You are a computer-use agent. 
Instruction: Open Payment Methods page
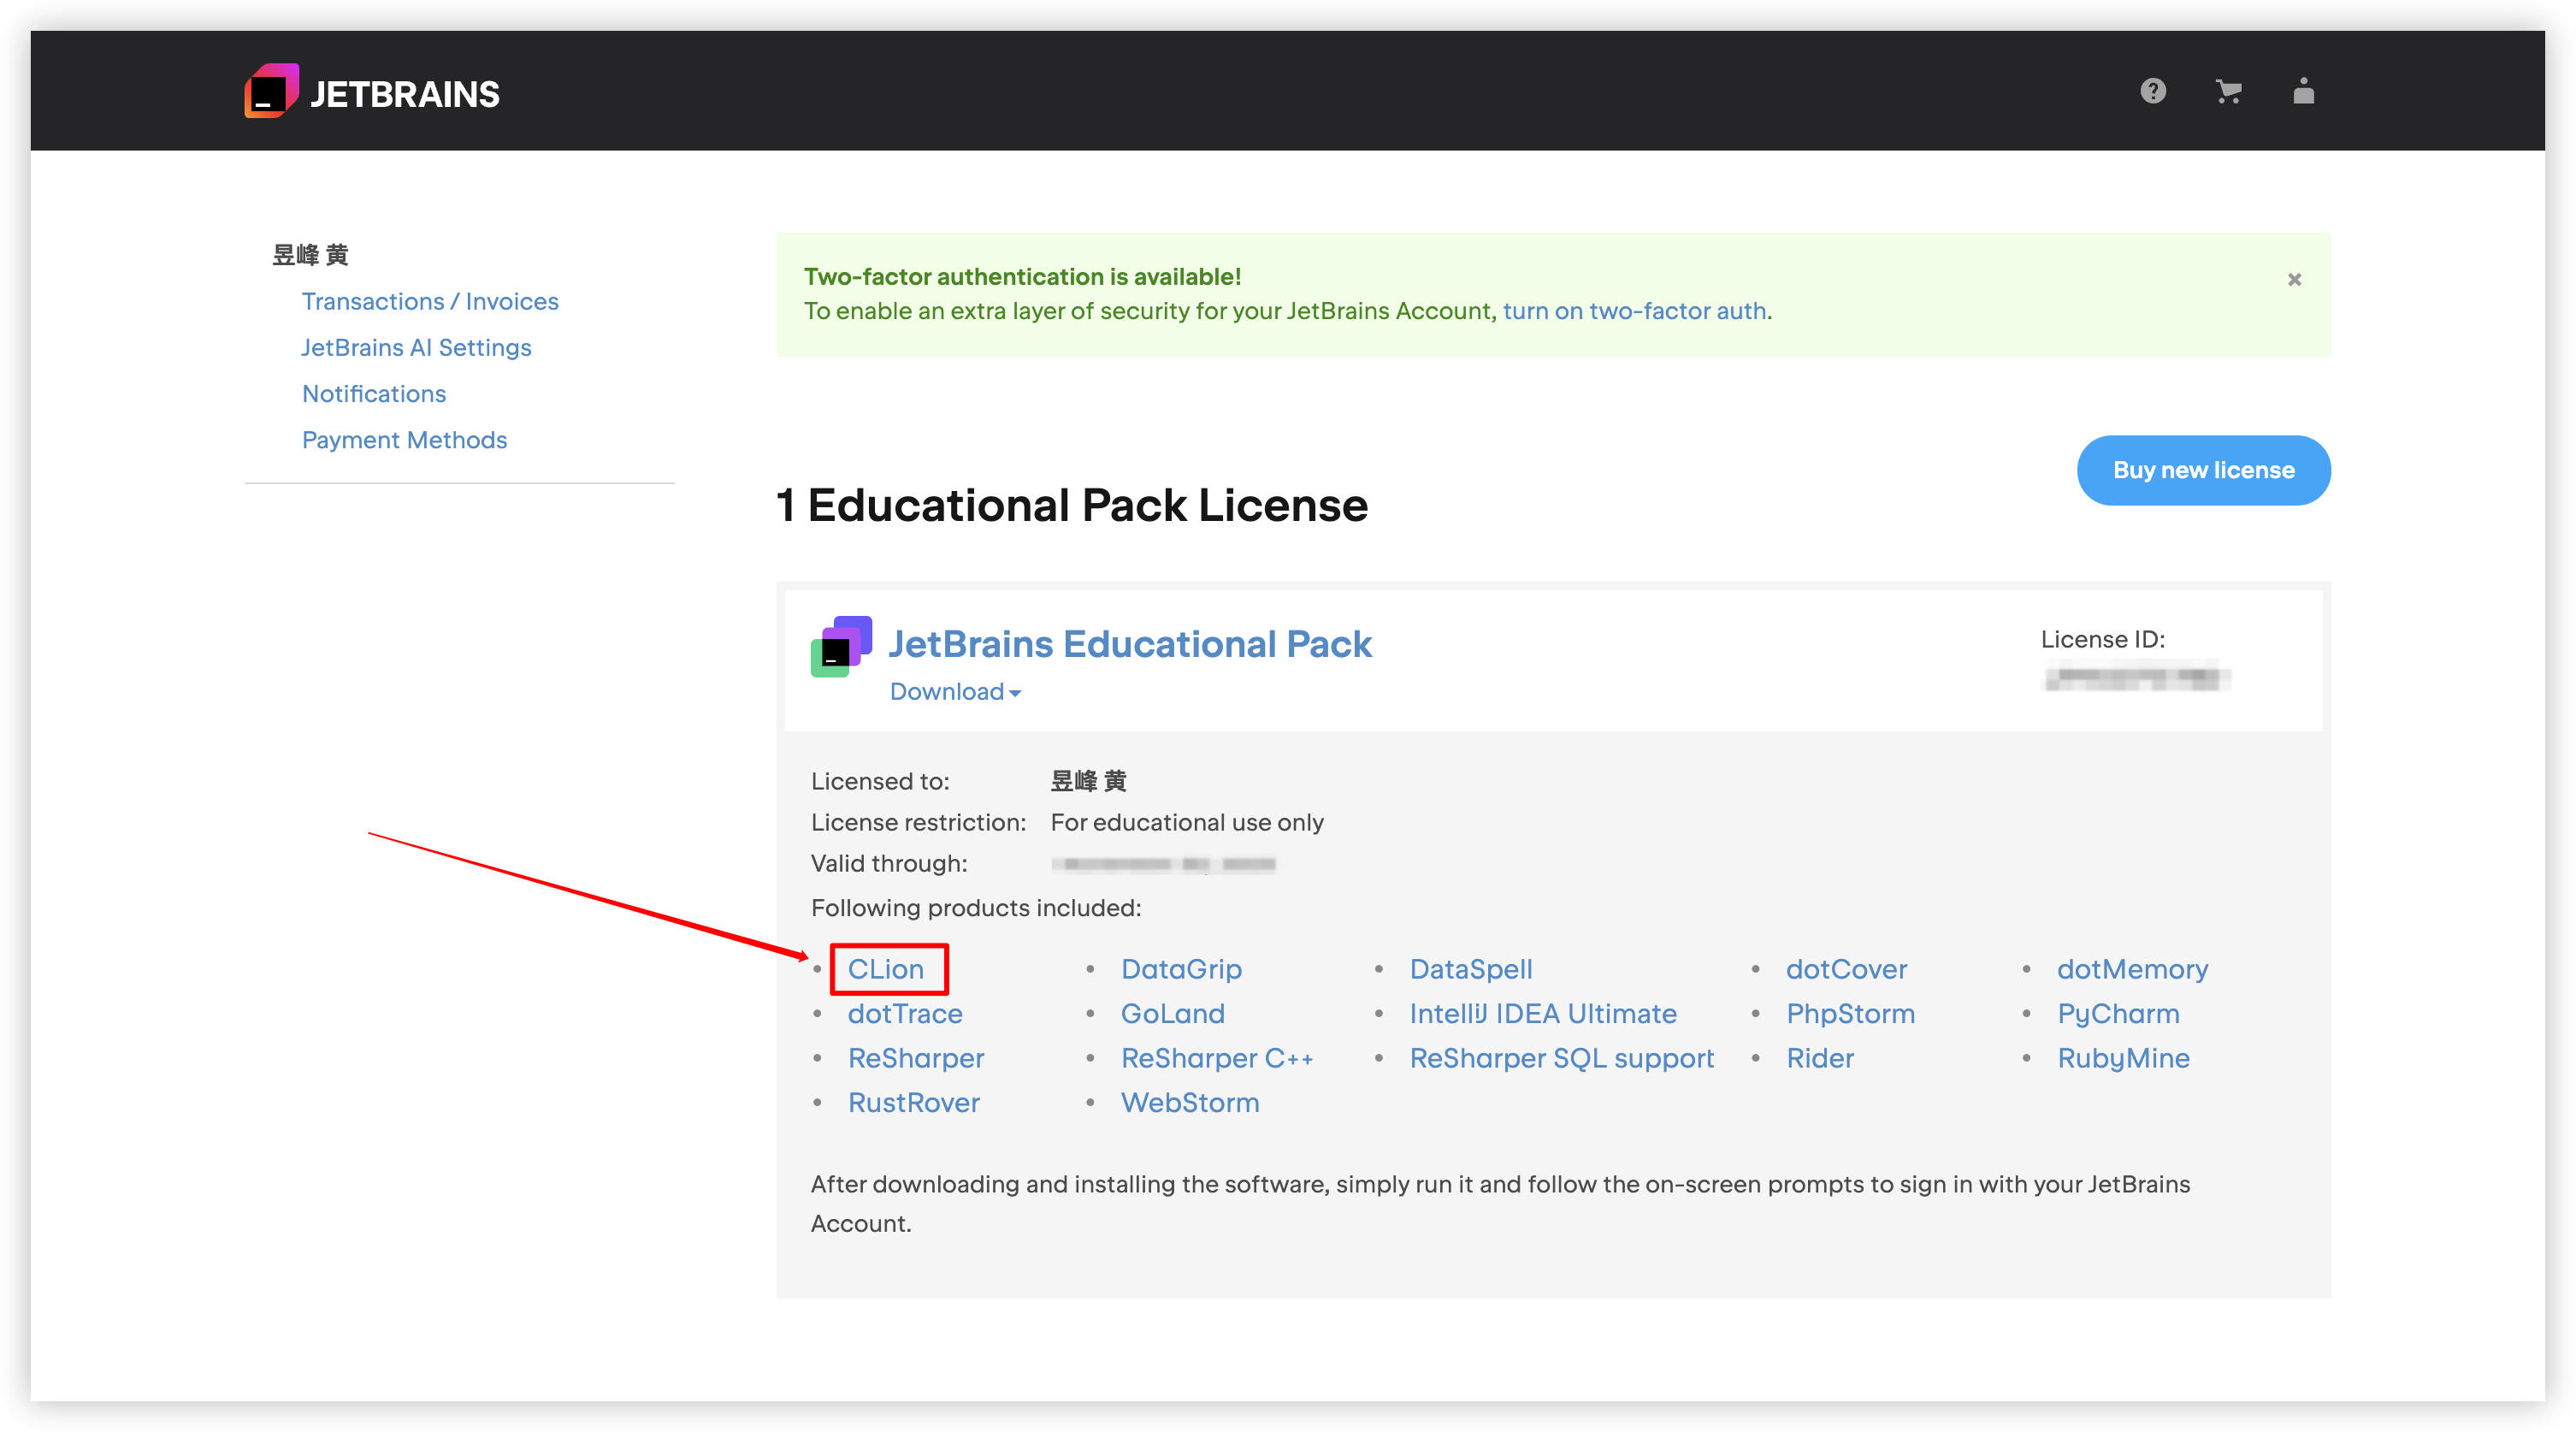[404, 440]
